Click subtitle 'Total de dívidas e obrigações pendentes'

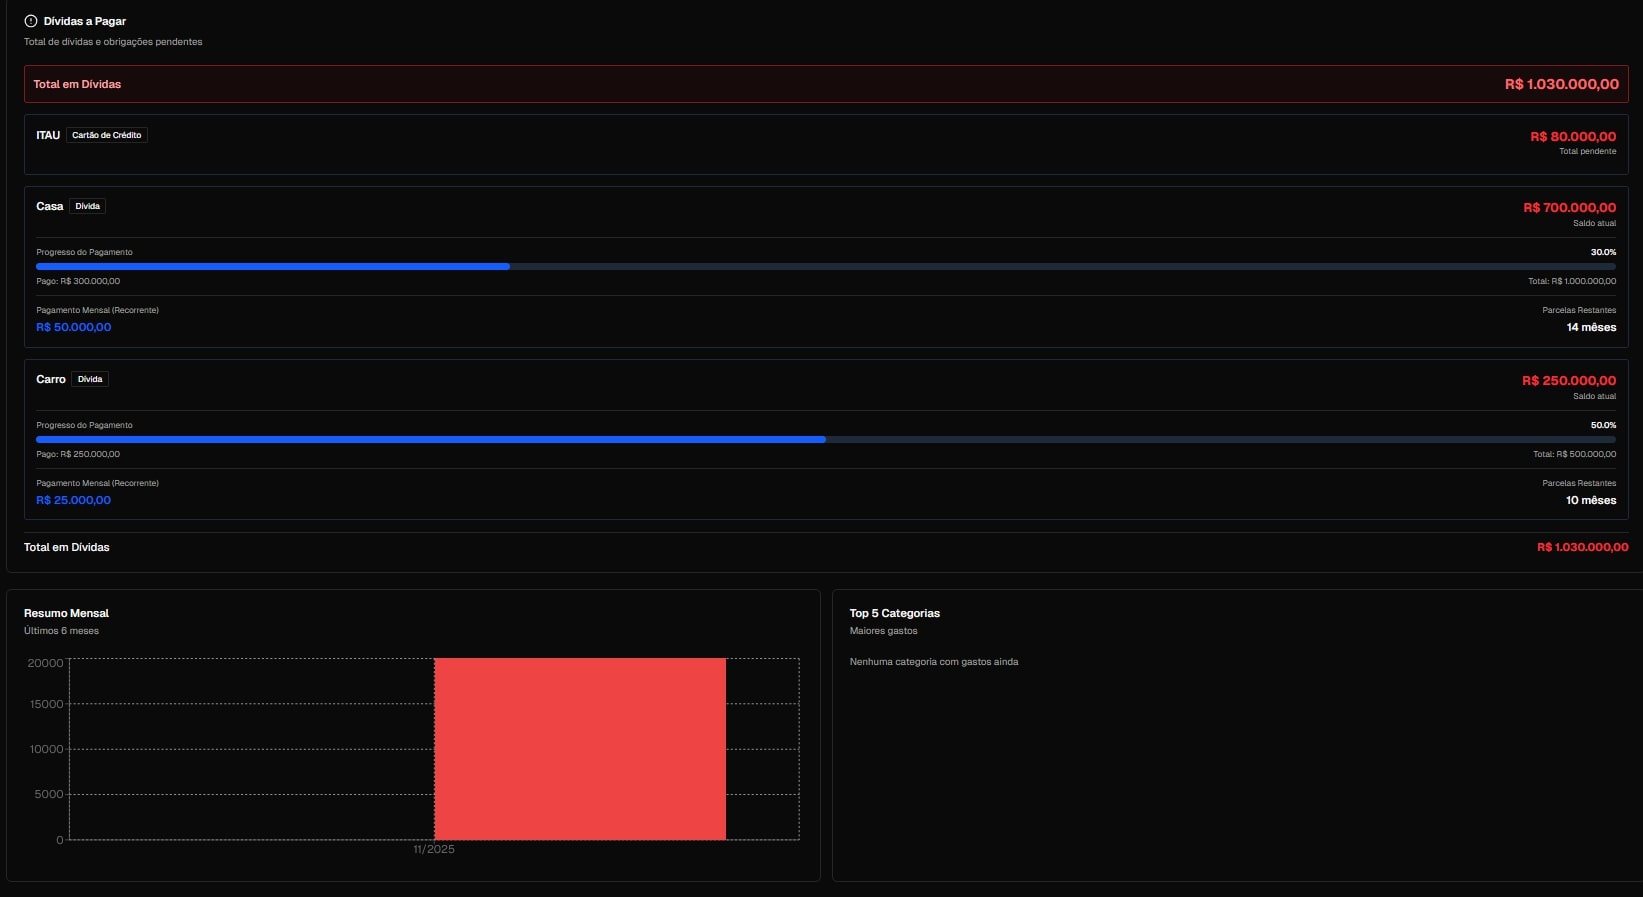(x=113, y=42)
